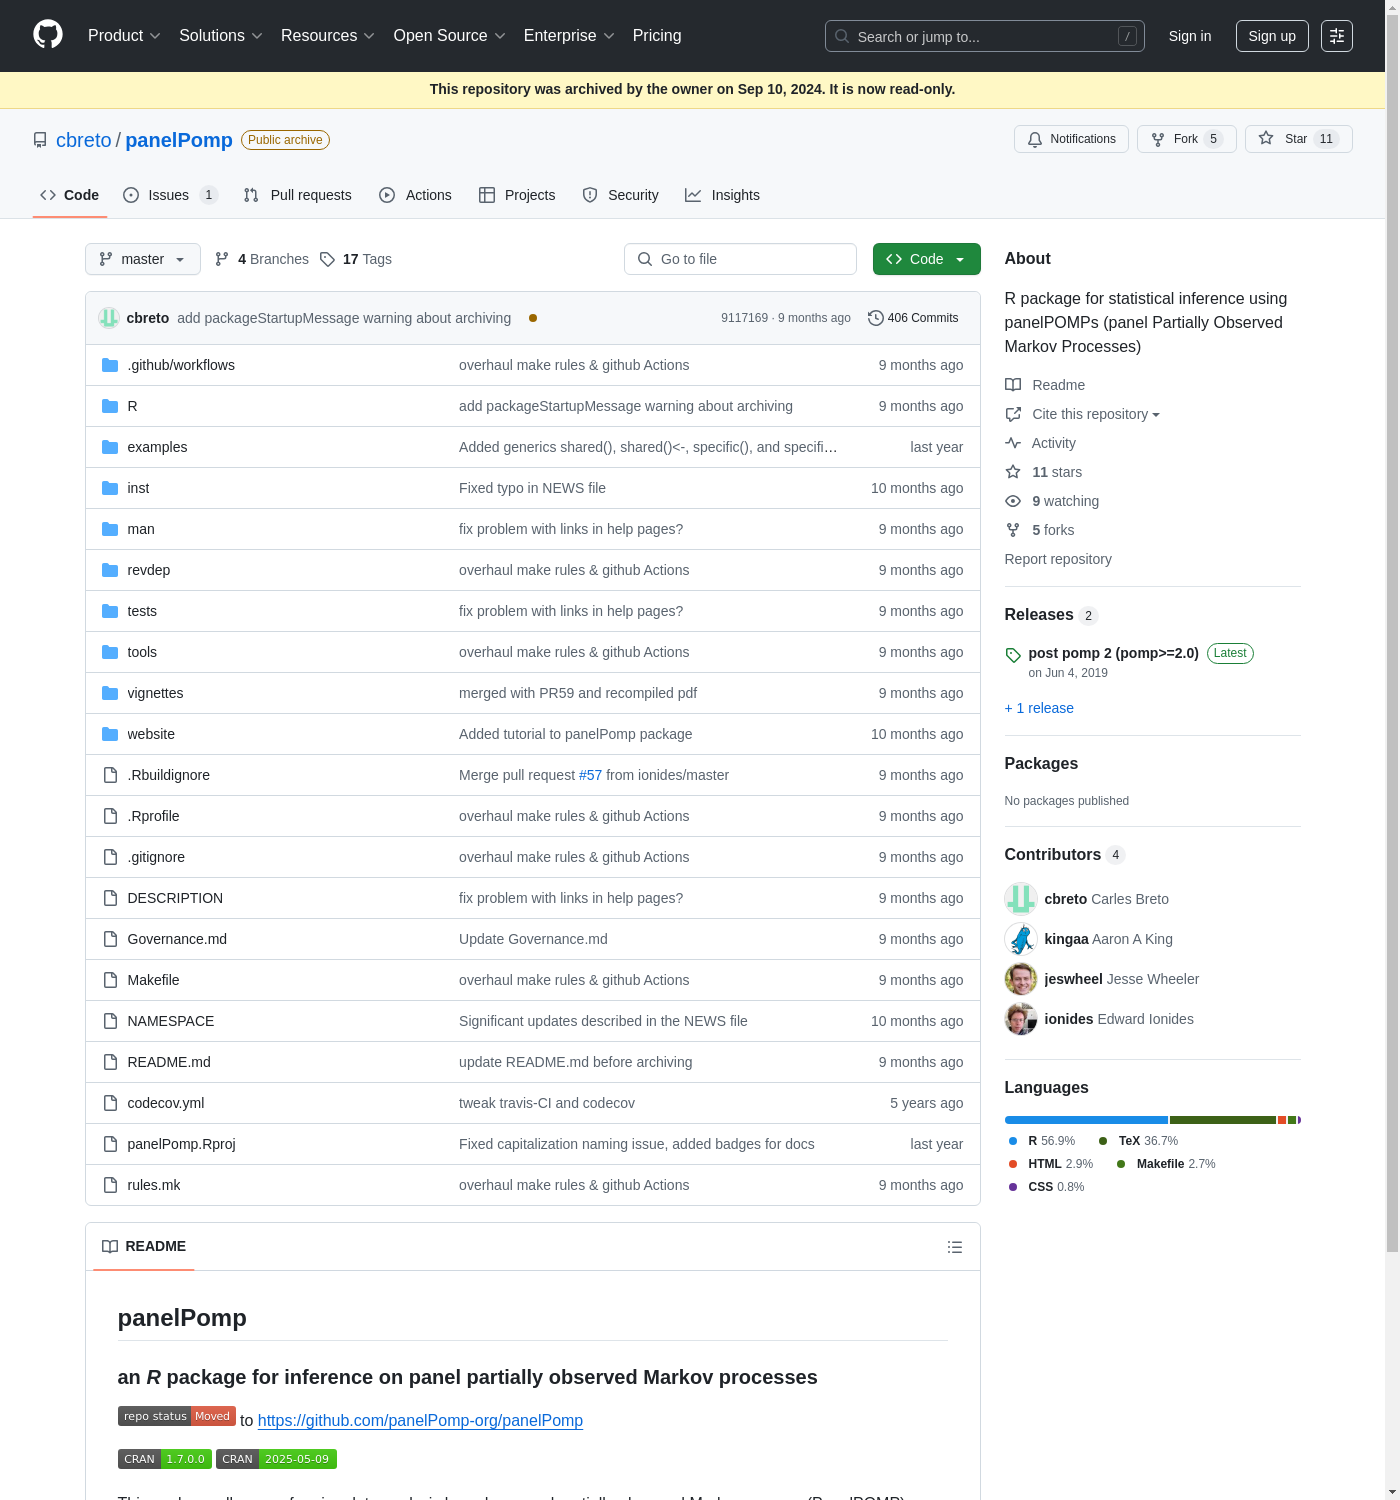Open the cbreto avatar in commit row

coord(109,318)
